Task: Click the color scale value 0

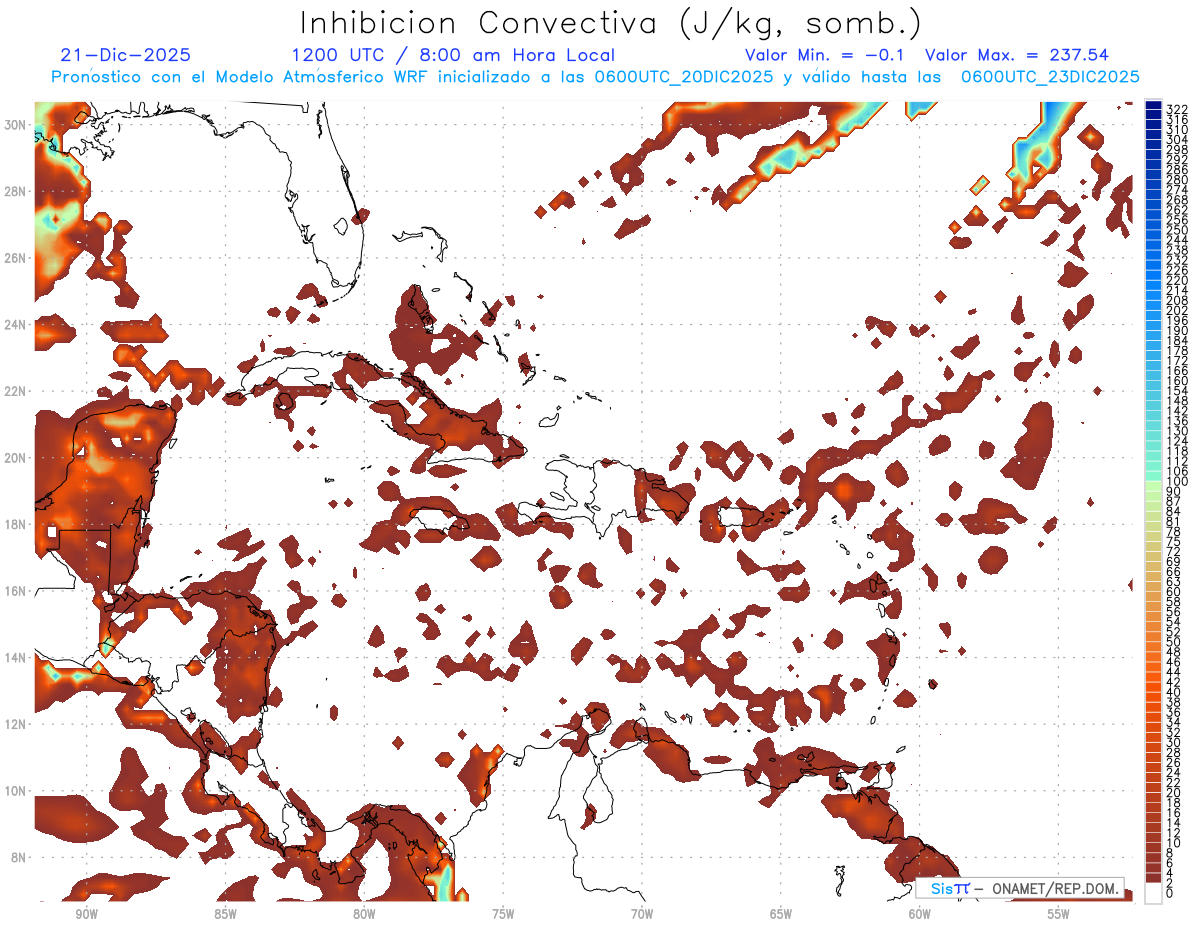Action: (1170, 893)
